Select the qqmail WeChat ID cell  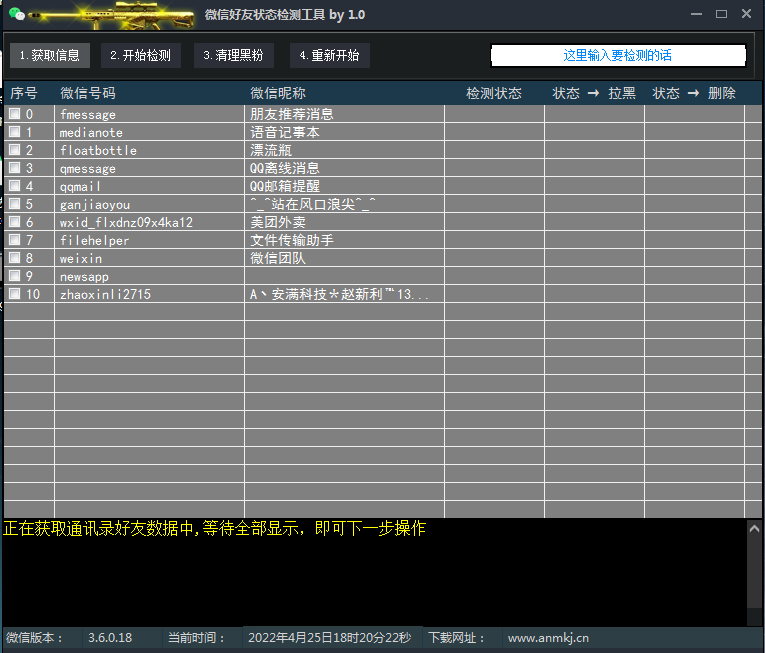[149, 186]
